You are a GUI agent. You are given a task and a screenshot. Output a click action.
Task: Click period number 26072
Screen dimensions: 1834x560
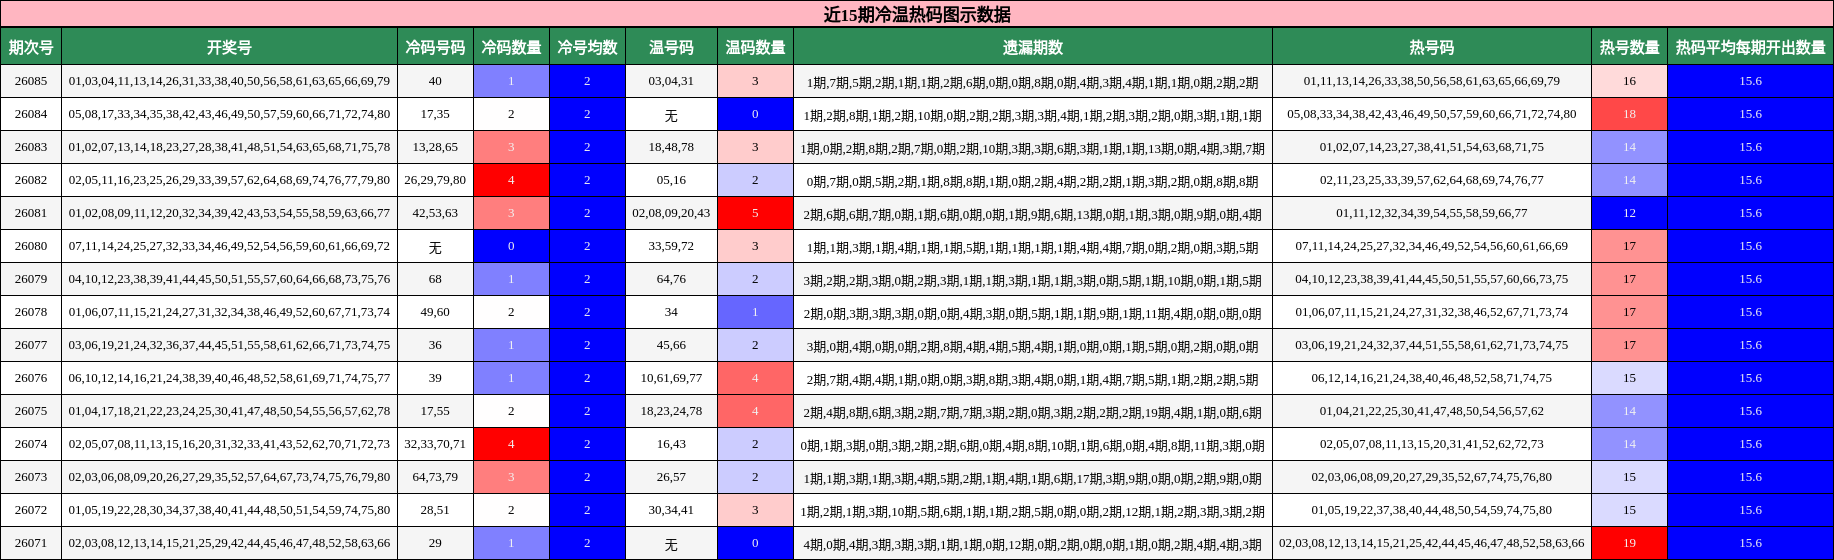pos(31,510)
